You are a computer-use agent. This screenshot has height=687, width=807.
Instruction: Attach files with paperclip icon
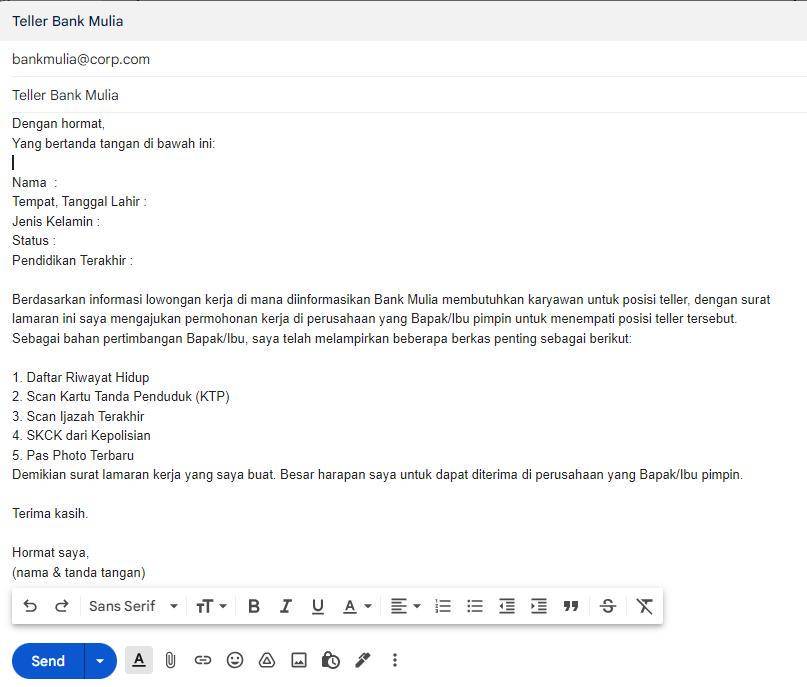coord(170,660)
